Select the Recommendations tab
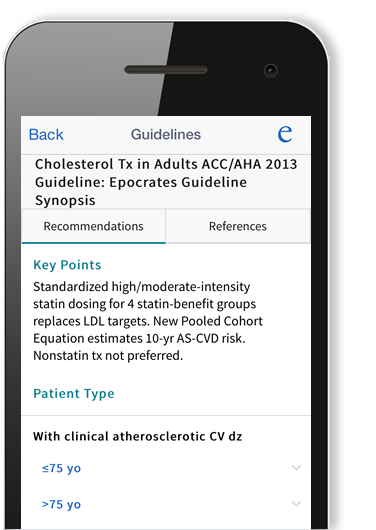The width and height of the screenshot is (376, 530). tap(93, 226)
